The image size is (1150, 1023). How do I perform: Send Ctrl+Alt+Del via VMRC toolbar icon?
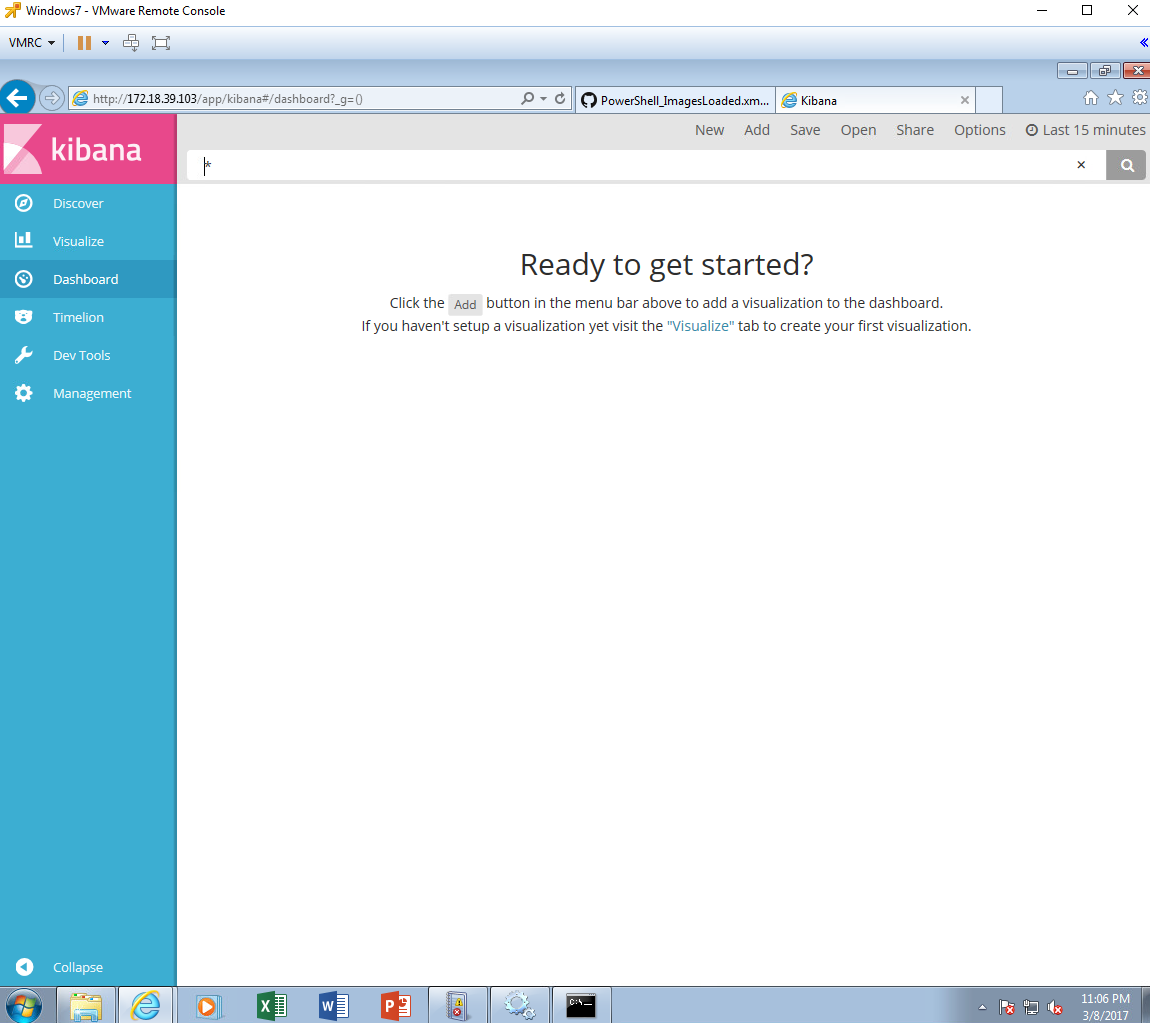tap(131, 43)
